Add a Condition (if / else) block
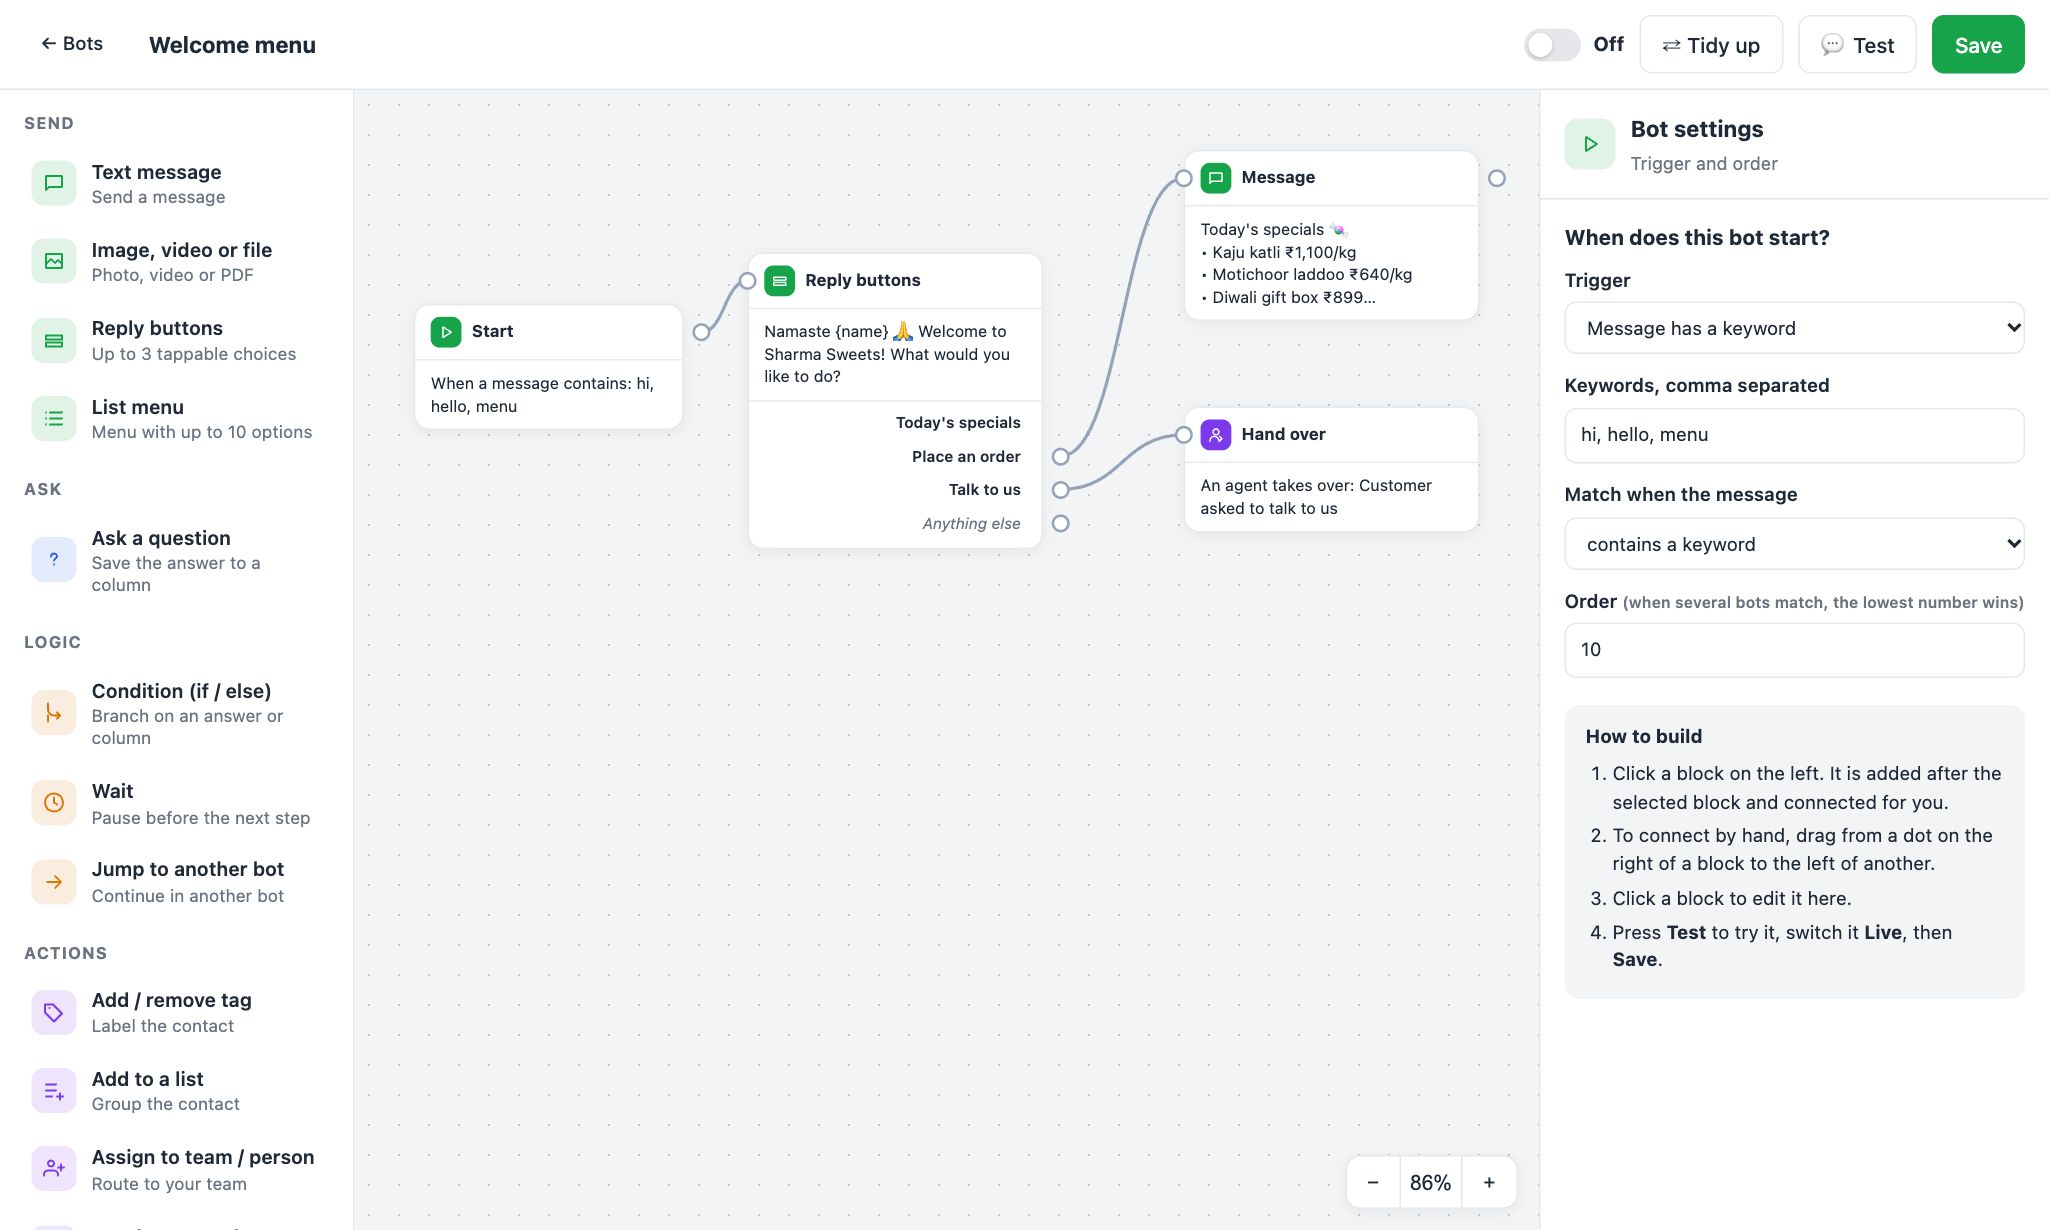 (176, 714)
